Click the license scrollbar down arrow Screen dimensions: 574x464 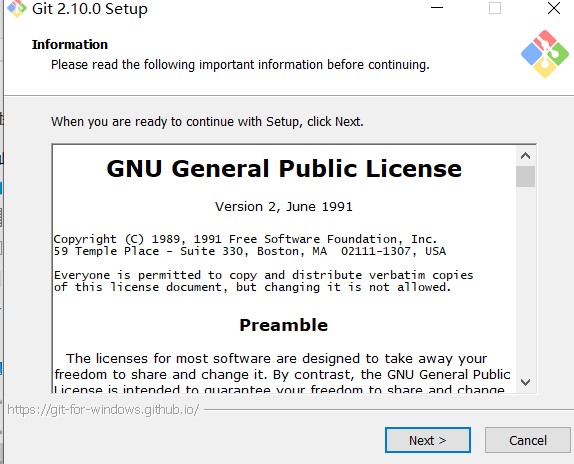[x=525, y=382]
